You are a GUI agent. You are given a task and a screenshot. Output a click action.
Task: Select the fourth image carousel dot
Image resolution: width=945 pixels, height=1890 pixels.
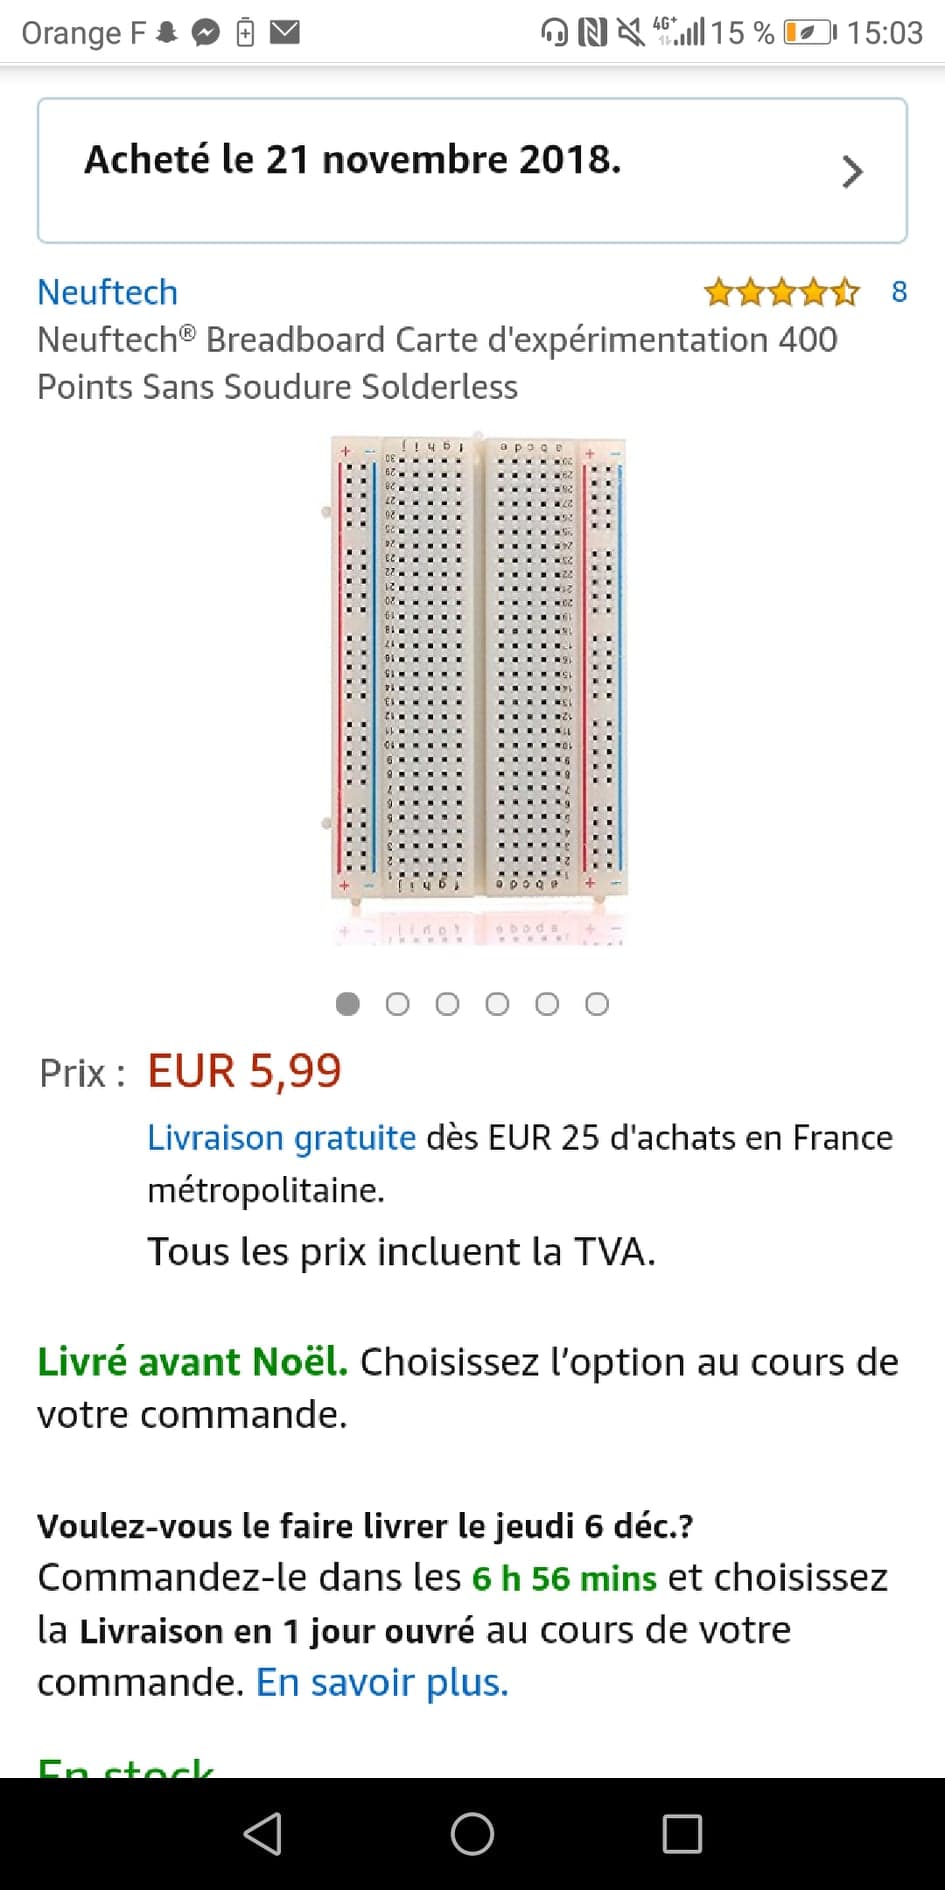point(497,1004)
